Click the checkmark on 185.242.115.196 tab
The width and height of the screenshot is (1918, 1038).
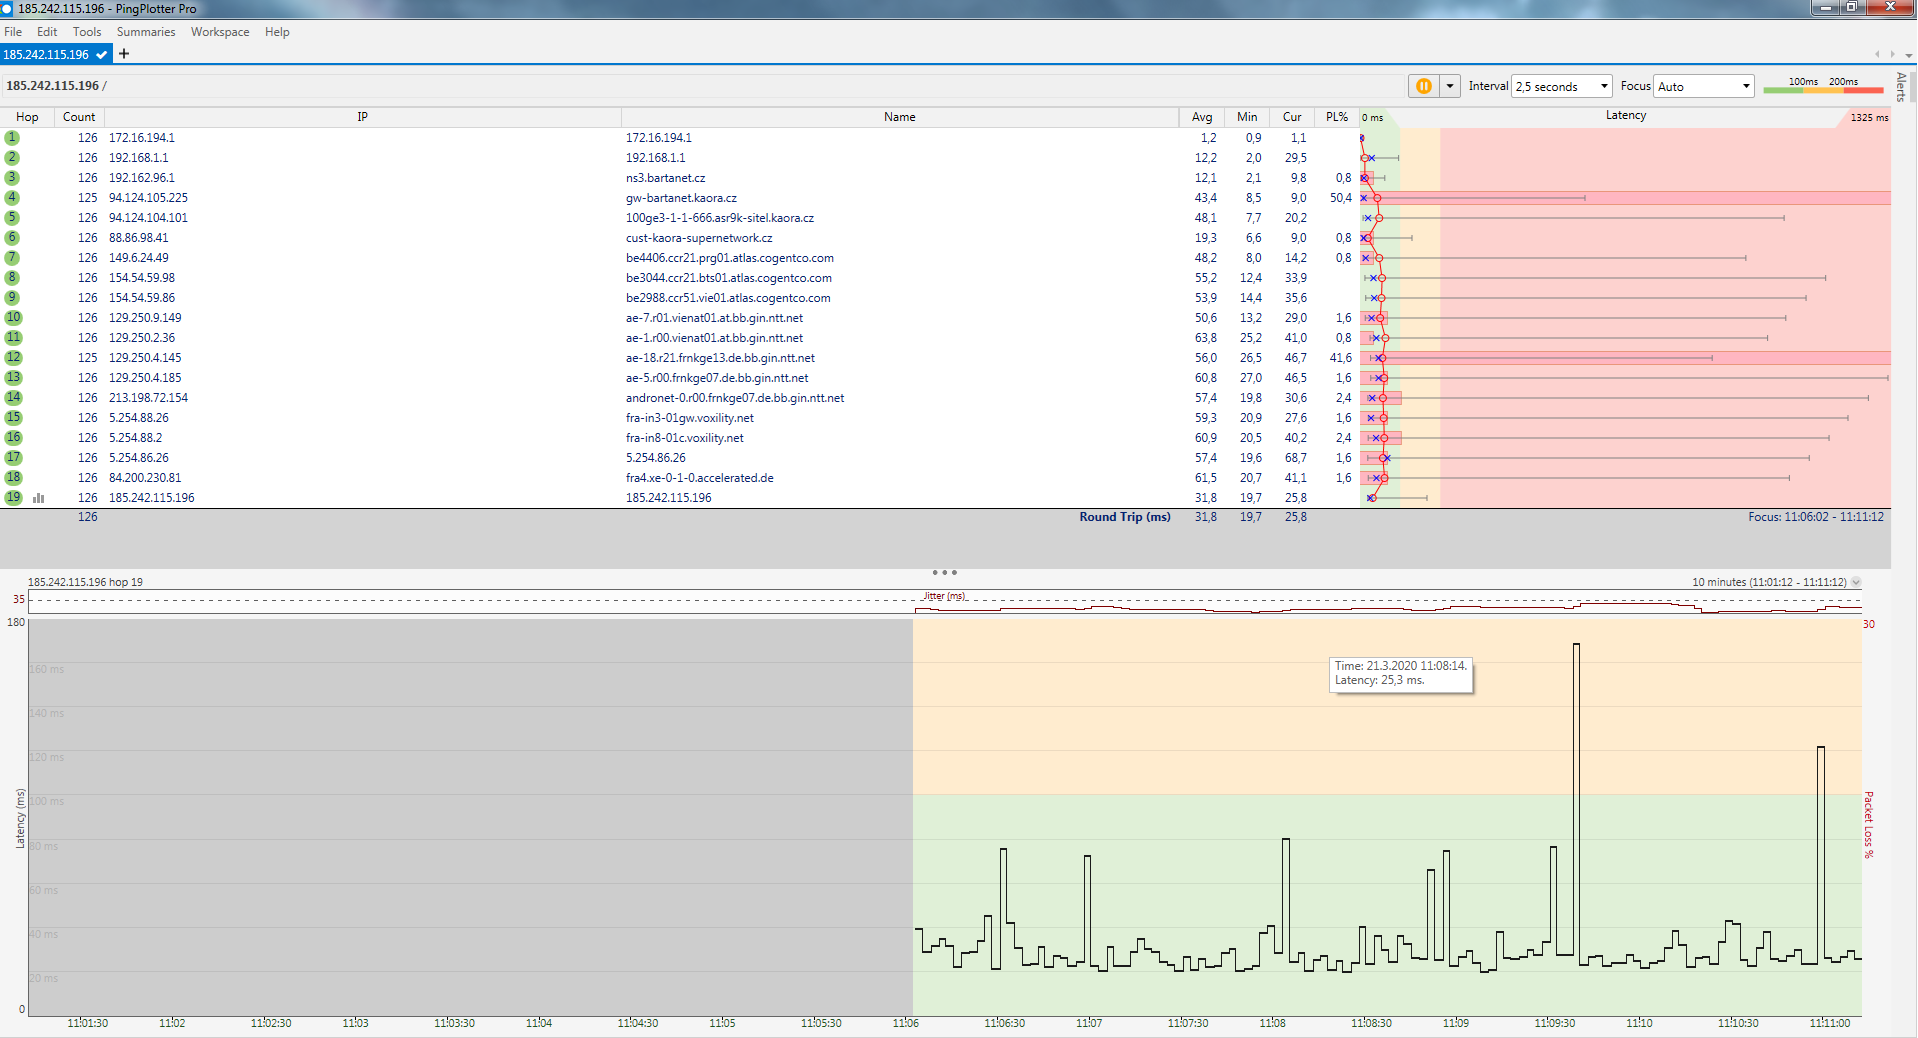[x=102, y=55]
